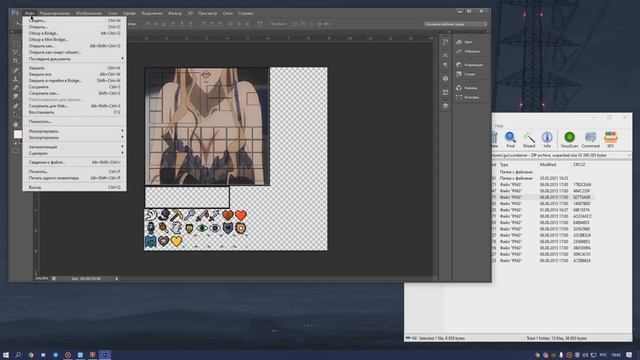The height and width of the screenshot is (360, 640).
Task: Open the Изображение menu
Action: click(89, 13)
